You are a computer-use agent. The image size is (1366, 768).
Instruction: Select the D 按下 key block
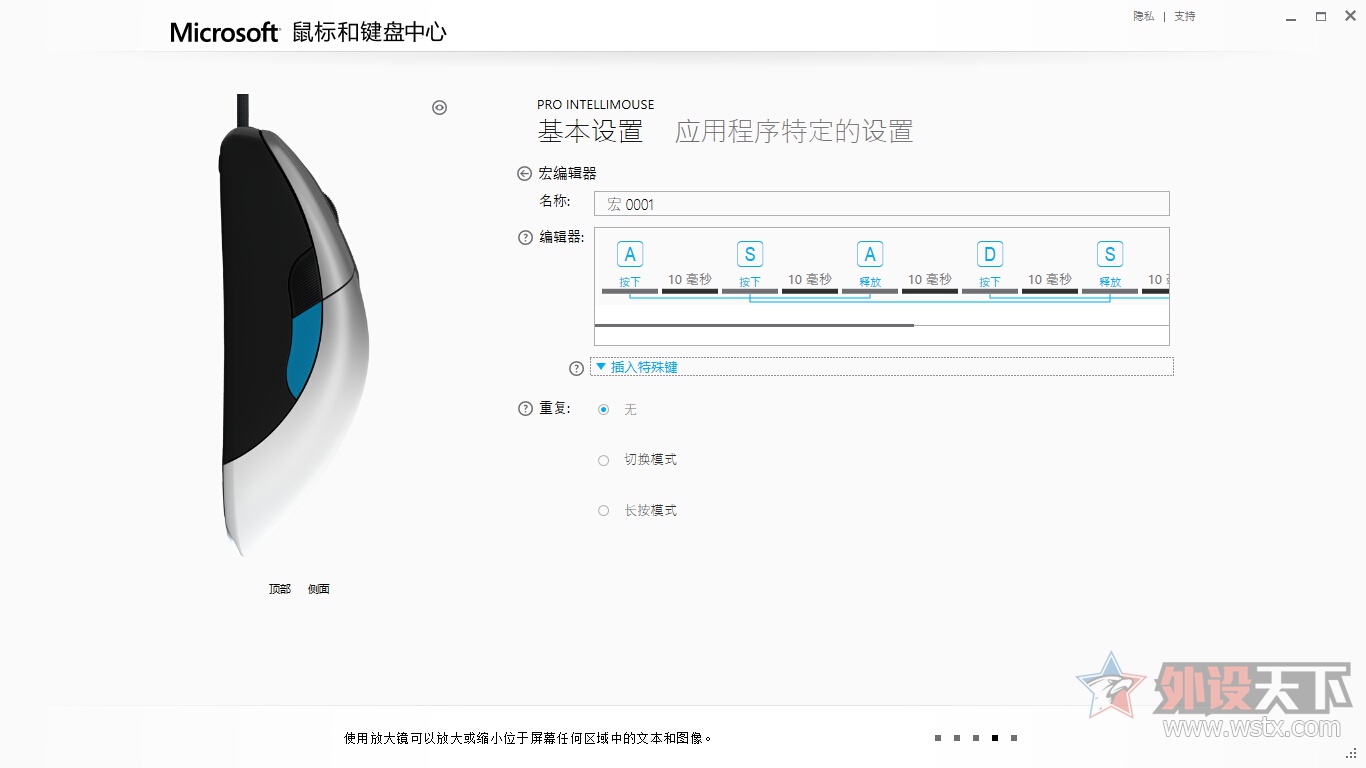point(990,265)
